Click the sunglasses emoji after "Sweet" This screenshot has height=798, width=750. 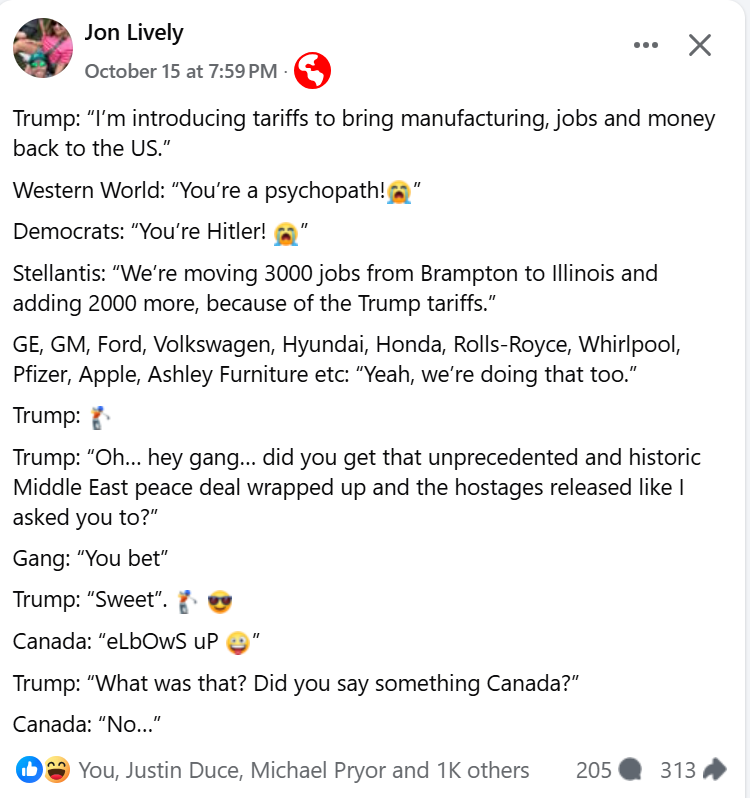tap(219, 601)
